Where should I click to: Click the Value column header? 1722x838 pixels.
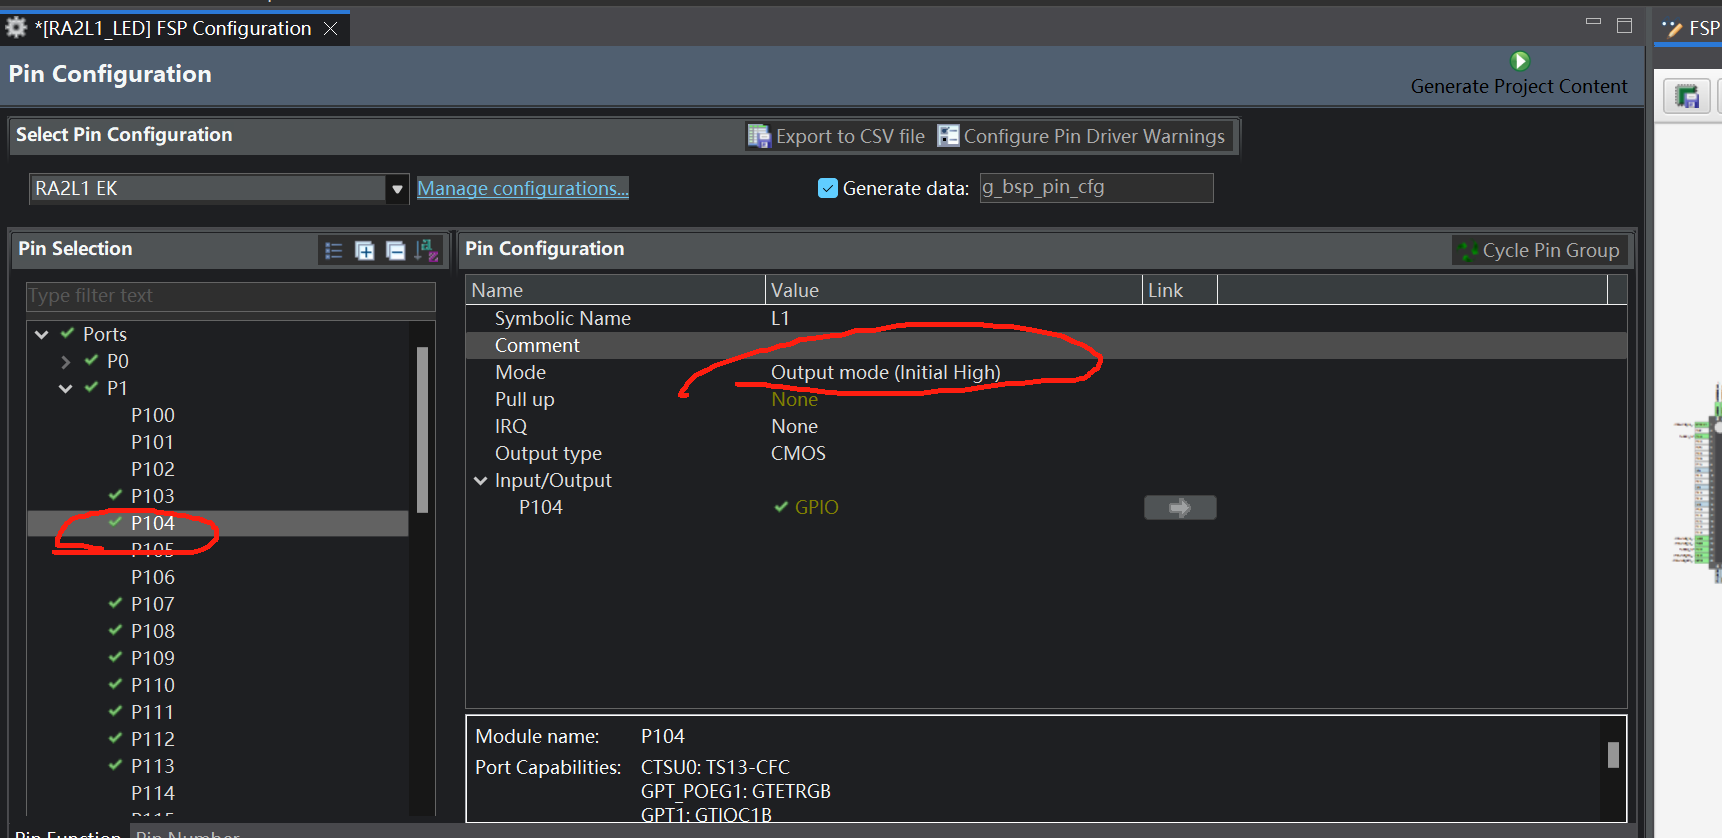(x=954, y=290)
